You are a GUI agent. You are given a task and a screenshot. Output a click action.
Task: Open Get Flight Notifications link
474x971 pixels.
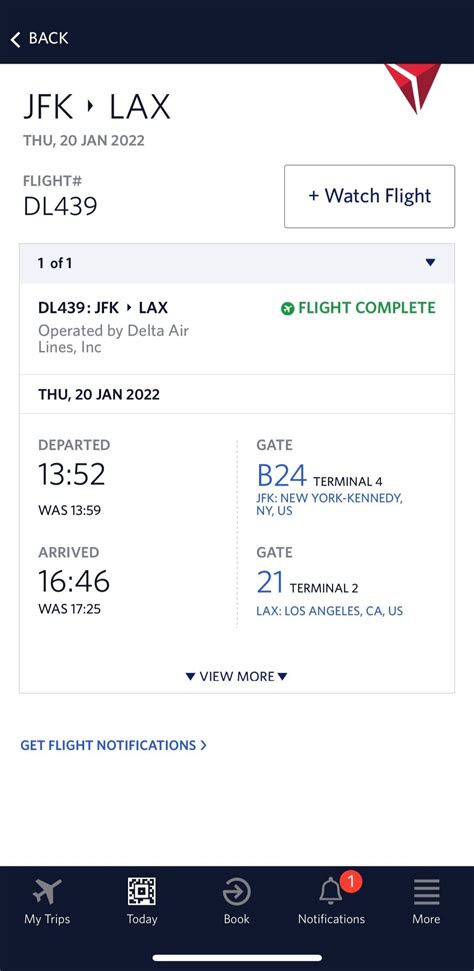click(113, 745)
